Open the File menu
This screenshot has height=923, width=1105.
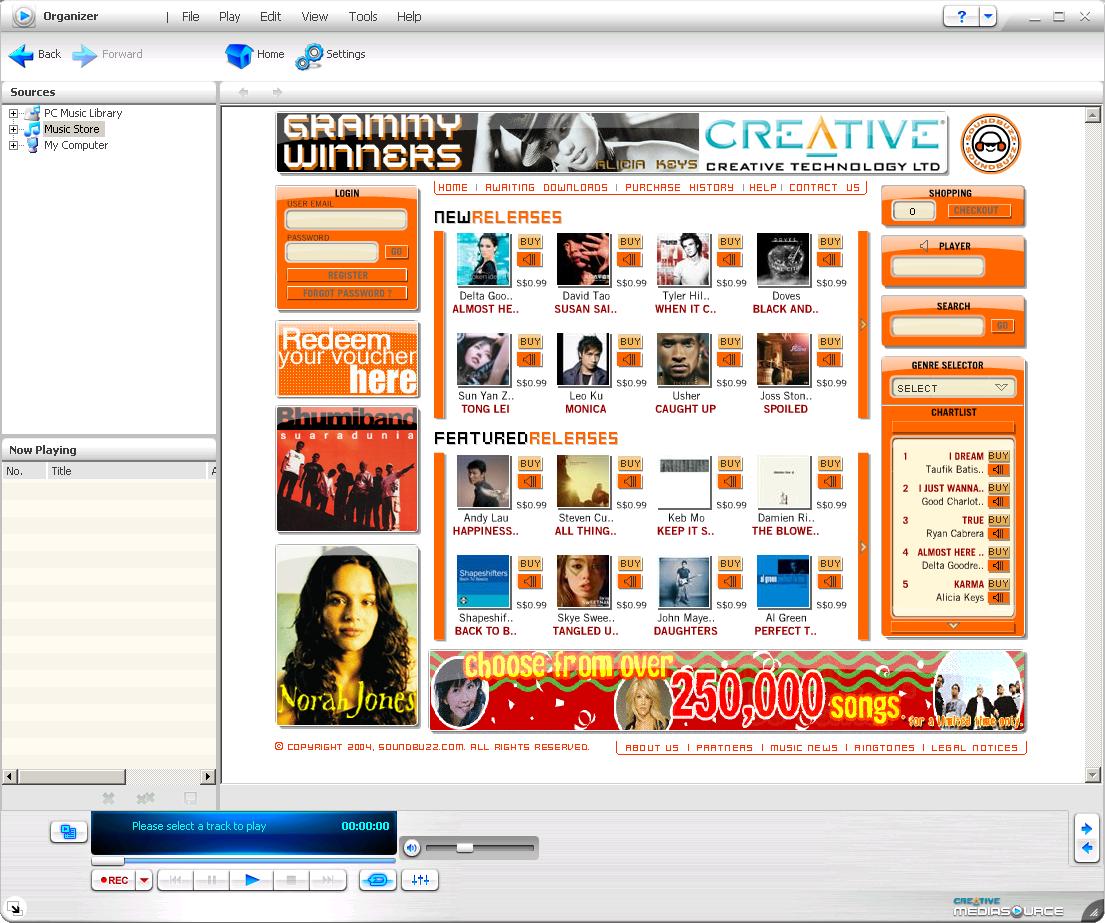pyautogui.click(x=190, y=16)
